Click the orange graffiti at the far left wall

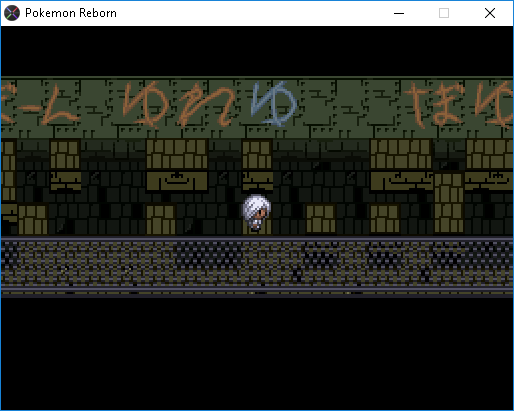[40, 104]
